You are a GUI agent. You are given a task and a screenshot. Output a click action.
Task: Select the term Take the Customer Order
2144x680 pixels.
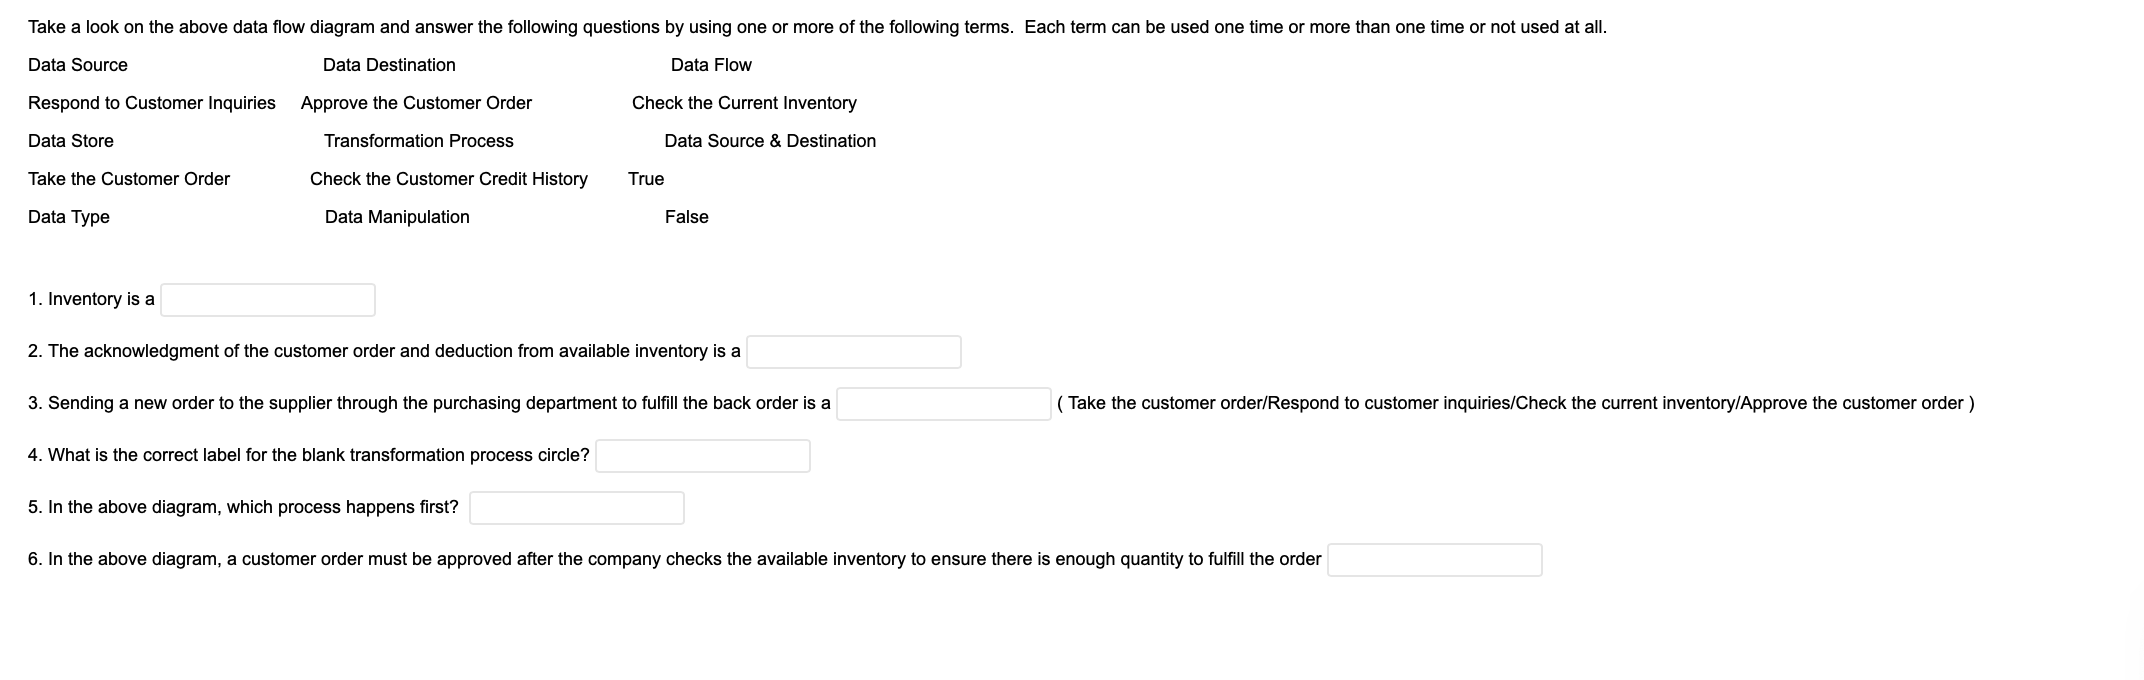click(x=129, y=178)
